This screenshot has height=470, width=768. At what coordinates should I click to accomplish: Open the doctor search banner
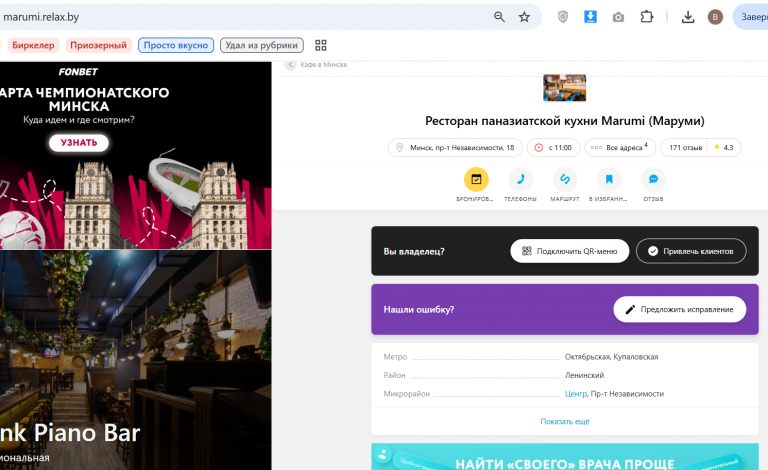pyautogui.click(x=565, y=457)
